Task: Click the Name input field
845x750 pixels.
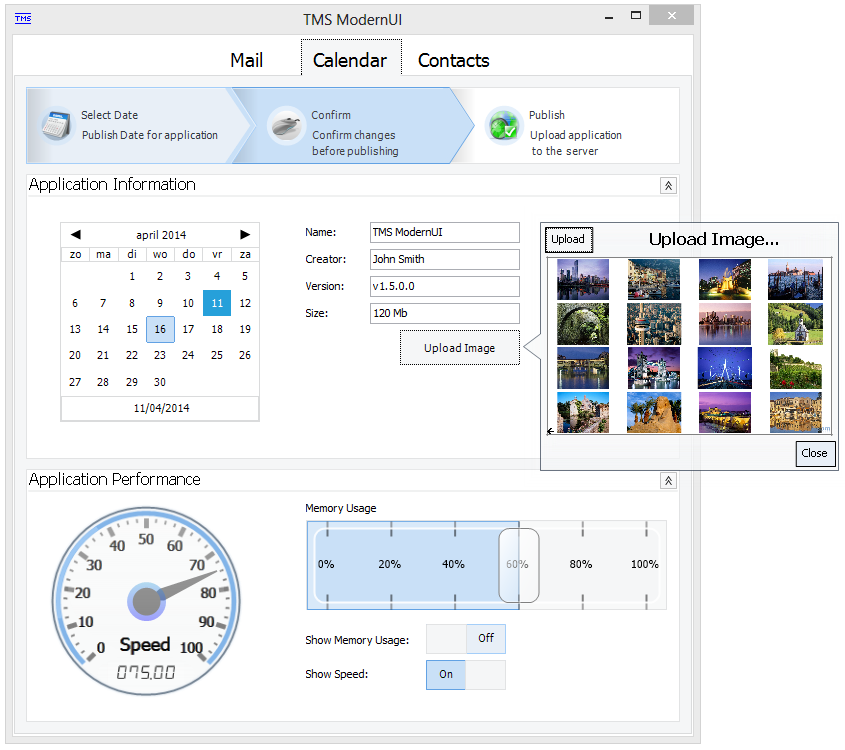Action: (x=445, y=233)
